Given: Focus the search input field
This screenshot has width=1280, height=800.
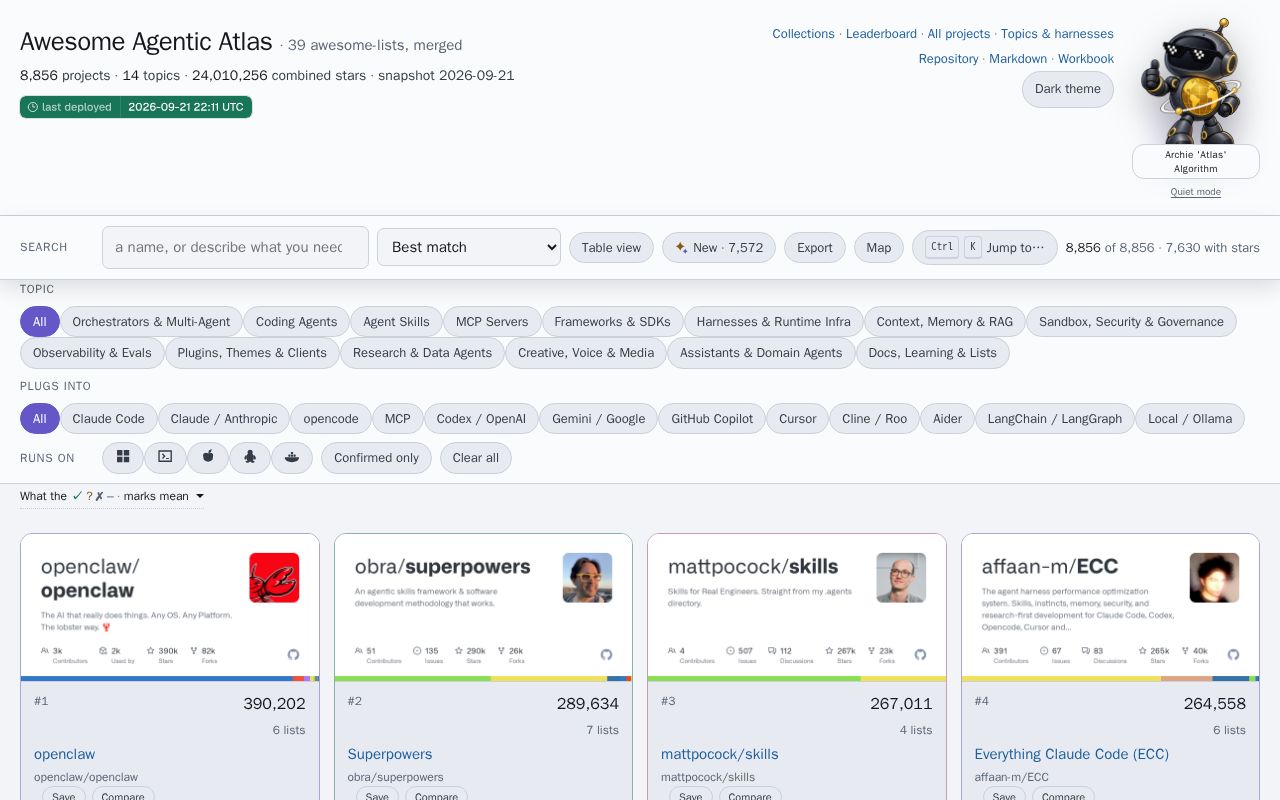Looking at the screenshot, I should [235, 247].
